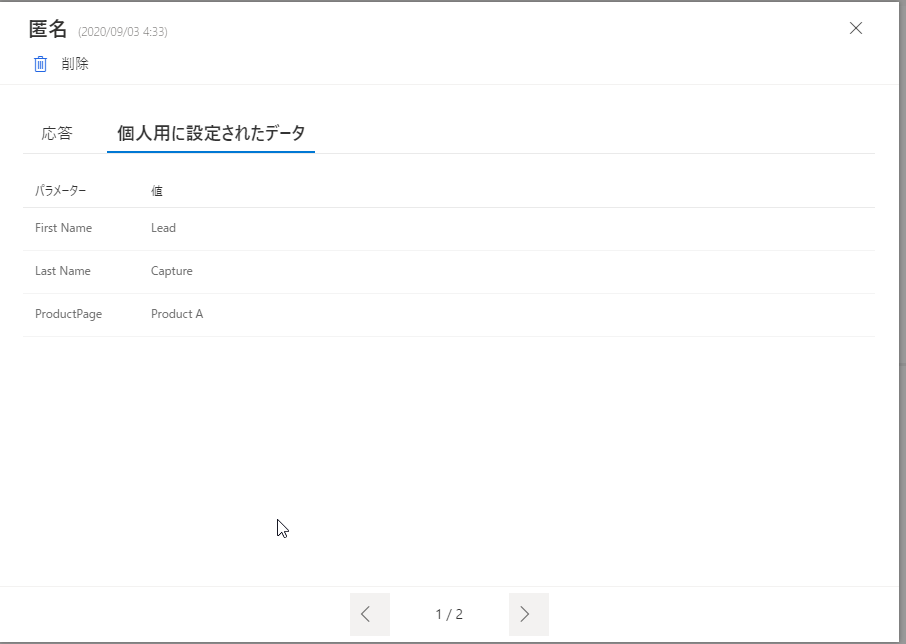Select the ProductPage parameter cell
Viewport: 906px width, 644px height.
click(x=68, y=314)
